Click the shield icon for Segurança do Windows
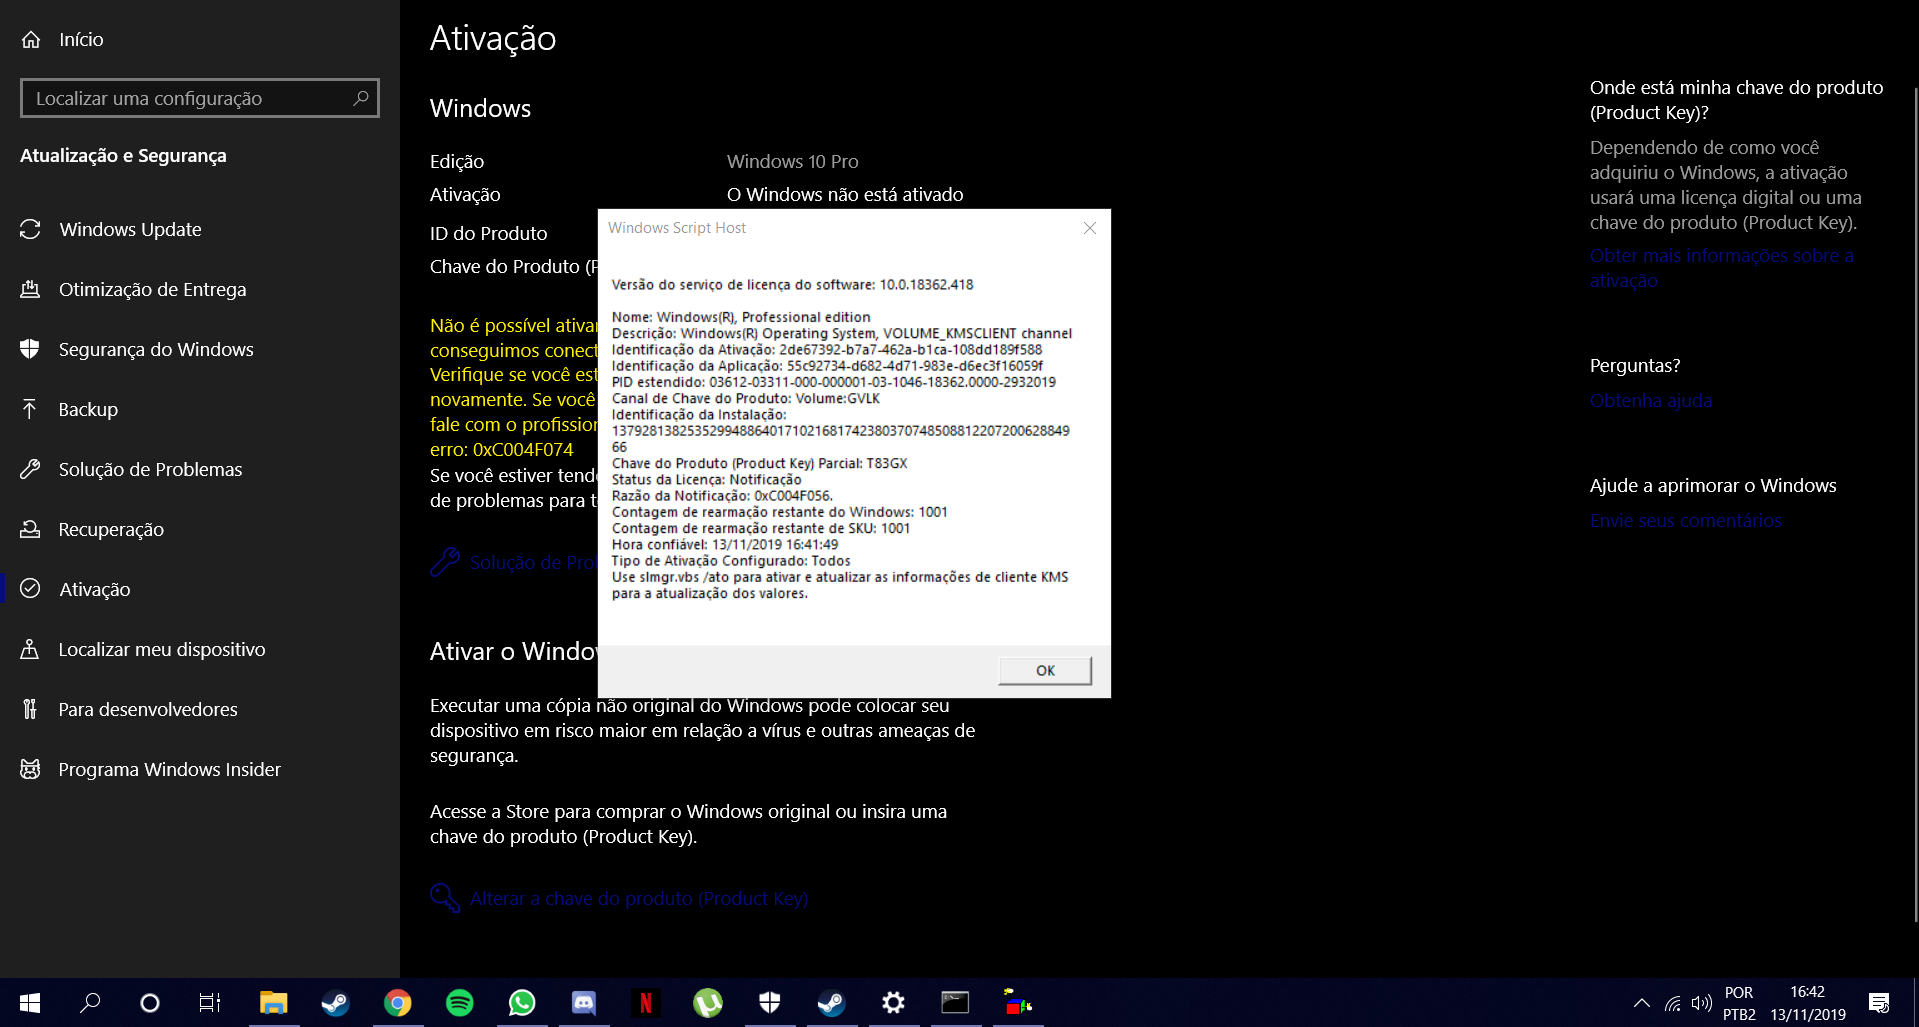Image resolution: width=1919 pixels, height=1027 pixels. 30,349
